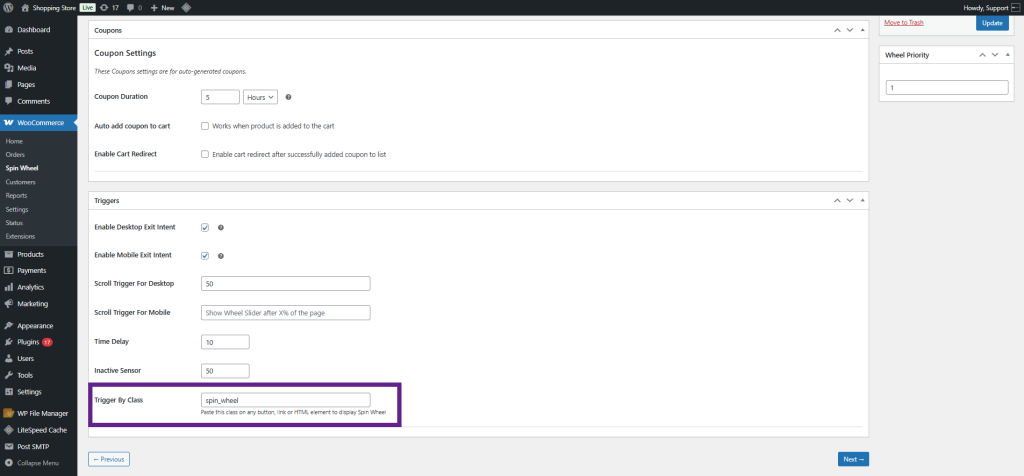Open the updates icon showing 17
Viewport: 1024px width, 476px height.
coord(109,7)
